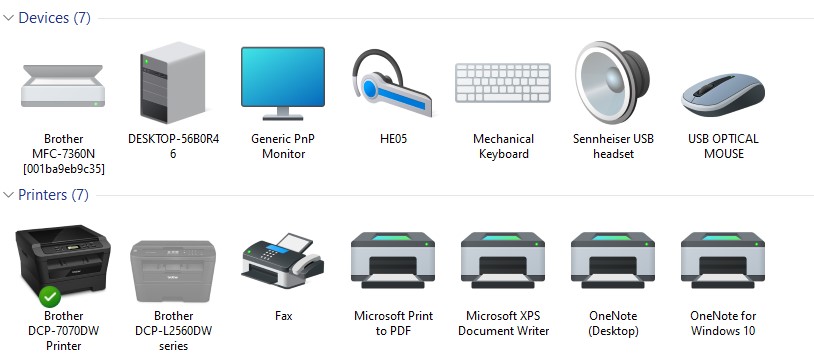The width and height of the screenshot is (814, 363).
Task: Click the 'DESKTOP-56B0R46' label text
Action: pyautogui.click(x=173, y=146)
